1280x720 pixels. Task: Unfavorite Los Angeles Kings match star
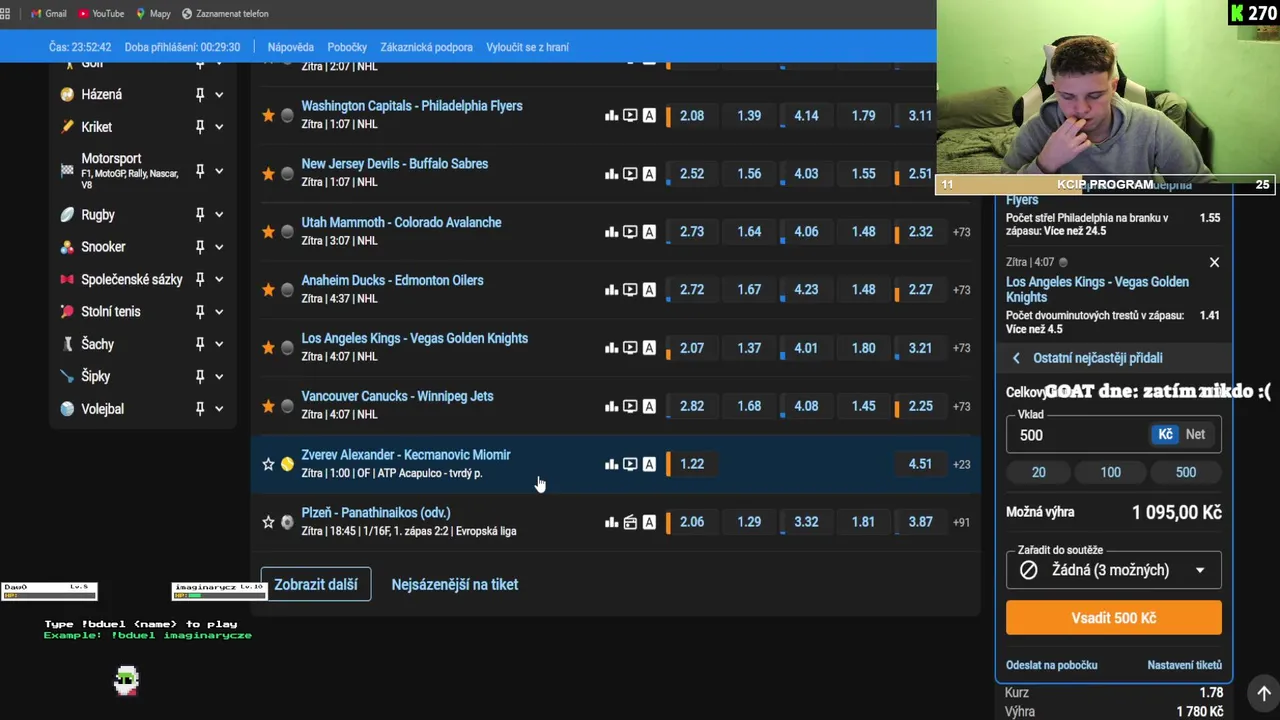268,348
